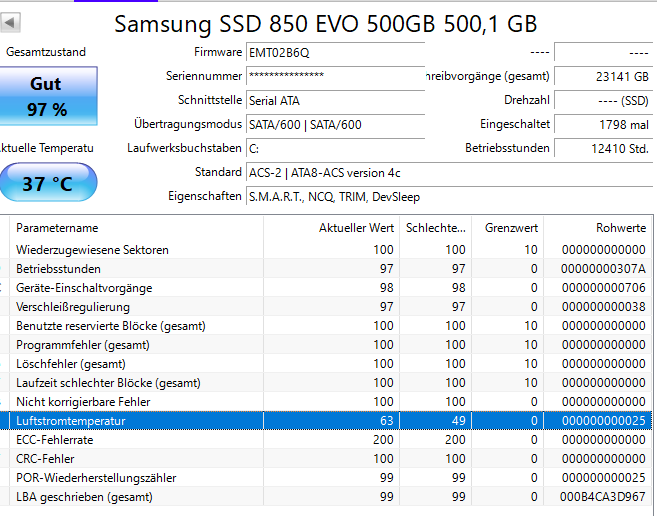Click current value 63 in Luftstromtemperatur row

pos(387,420)
